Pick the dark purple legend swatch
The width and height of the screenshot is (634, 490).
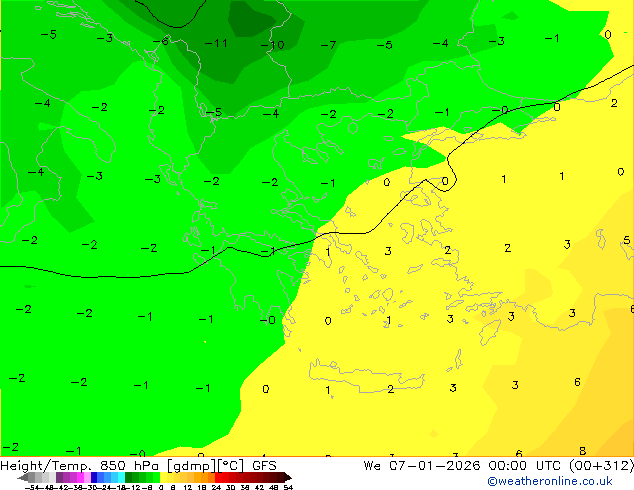coord(59,477)
